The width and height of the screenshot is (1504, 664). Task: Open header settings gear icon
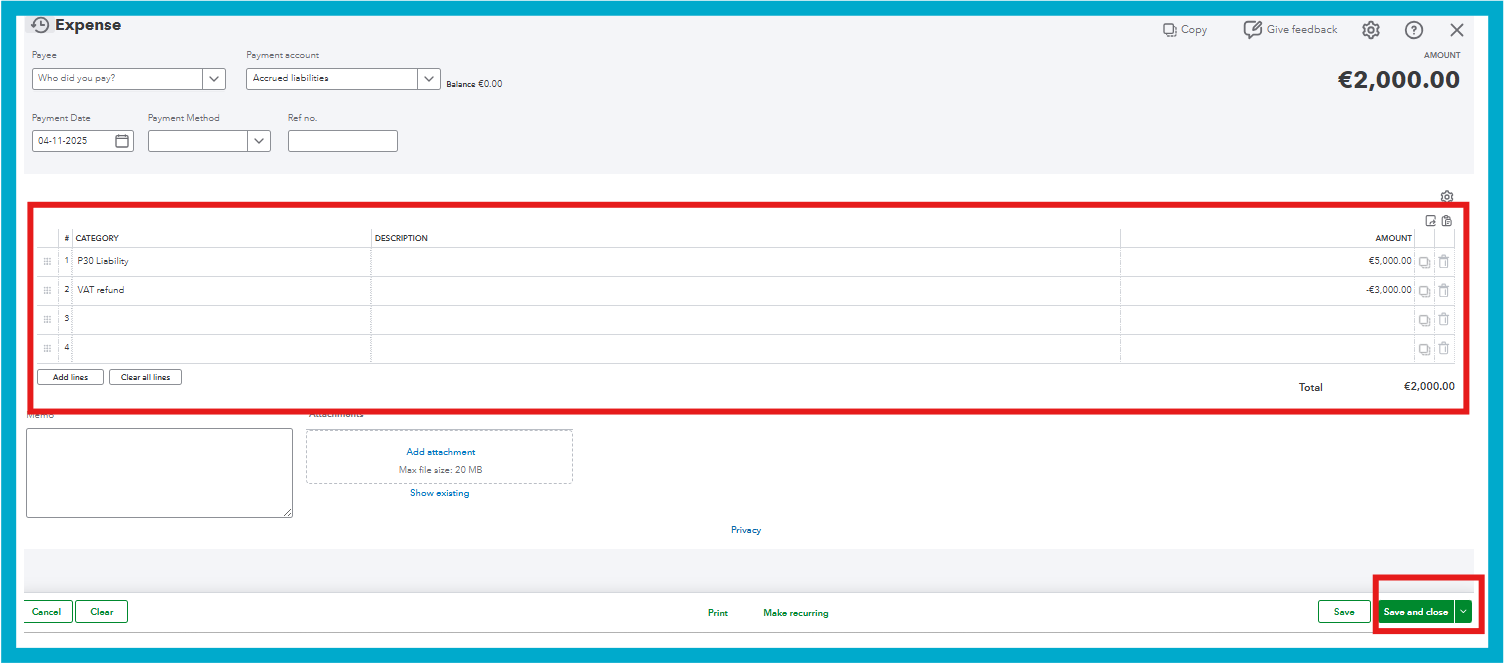[x=1371, y=30]
